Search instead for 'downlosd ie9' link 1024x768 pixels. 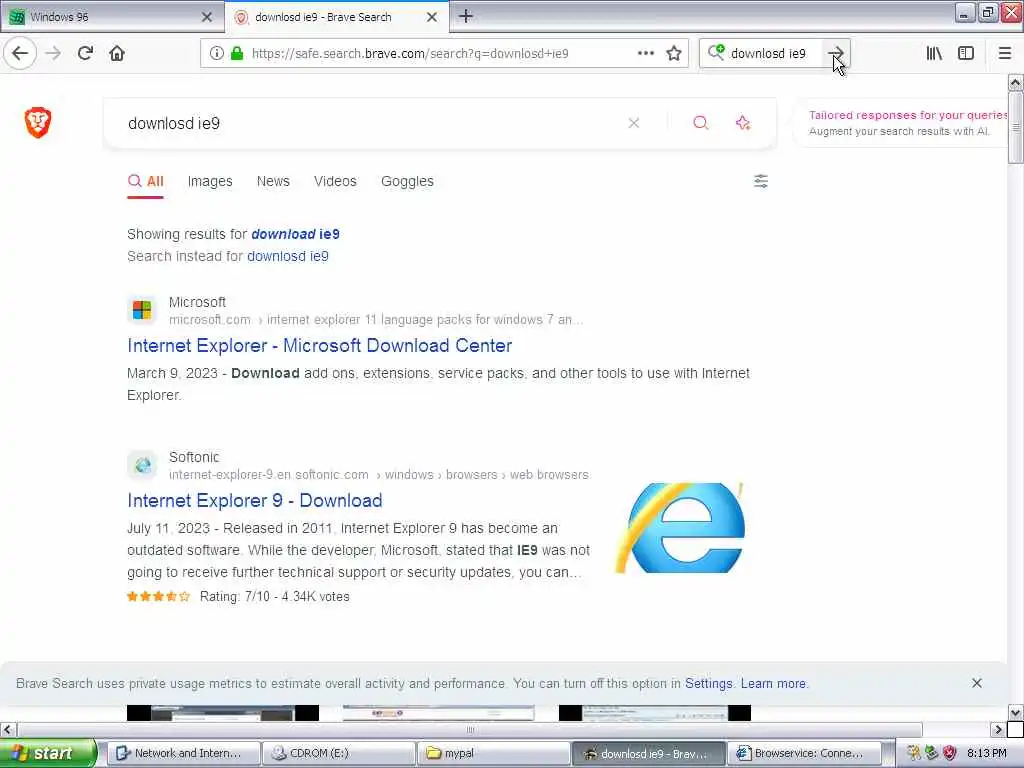[287, 256]
